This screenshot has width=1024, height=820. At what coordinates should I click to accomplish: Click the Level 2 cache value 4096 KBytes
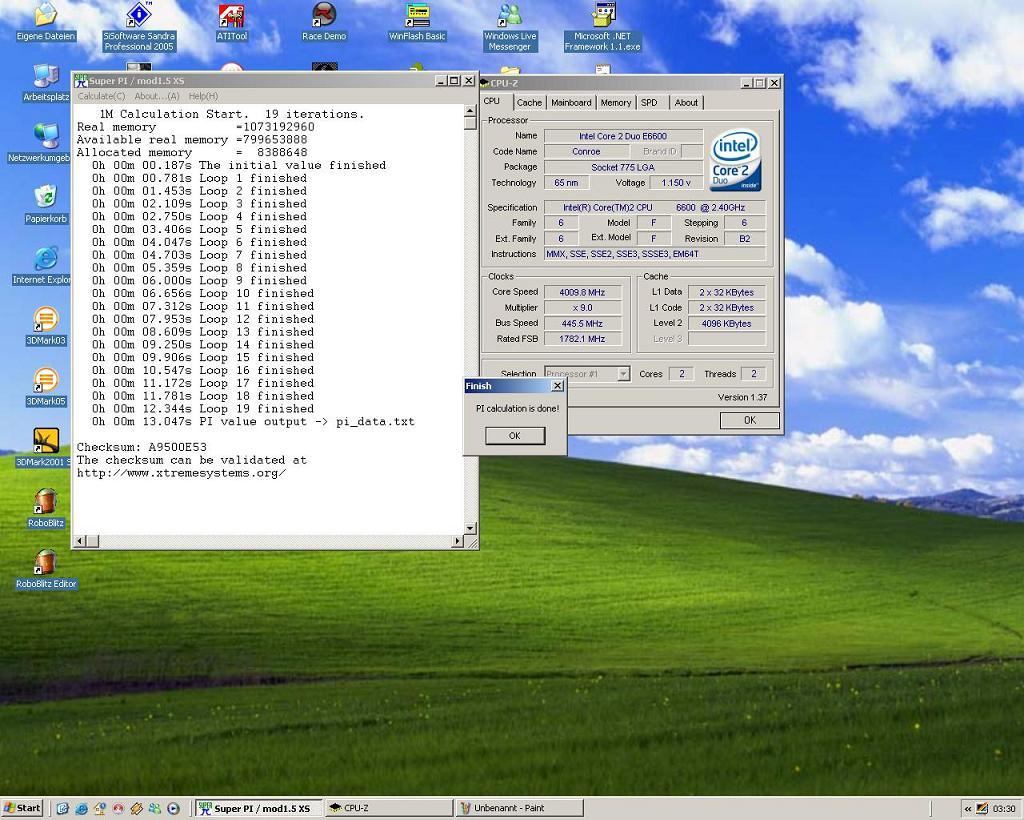pyautogui.click(x=726, y=323)
